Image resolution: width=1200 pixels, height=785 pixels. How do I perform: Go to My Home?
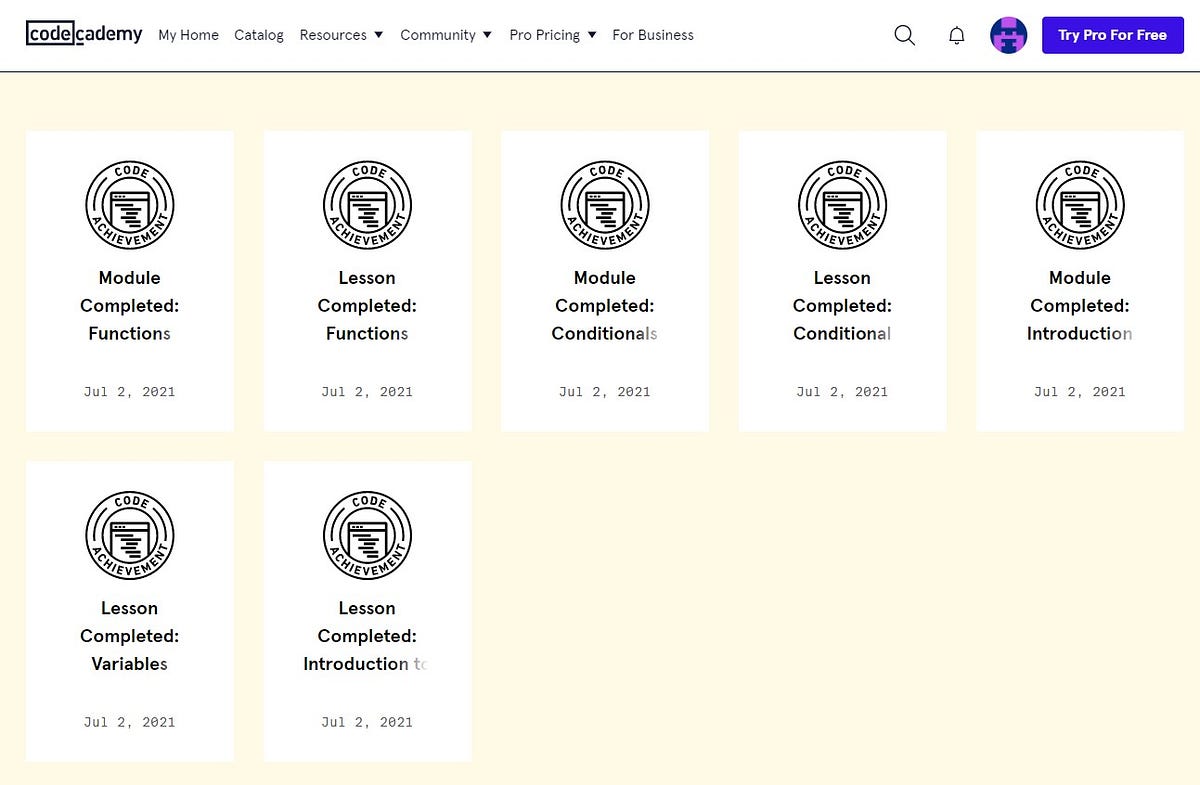pyautogui.click(x=188, y=35)
